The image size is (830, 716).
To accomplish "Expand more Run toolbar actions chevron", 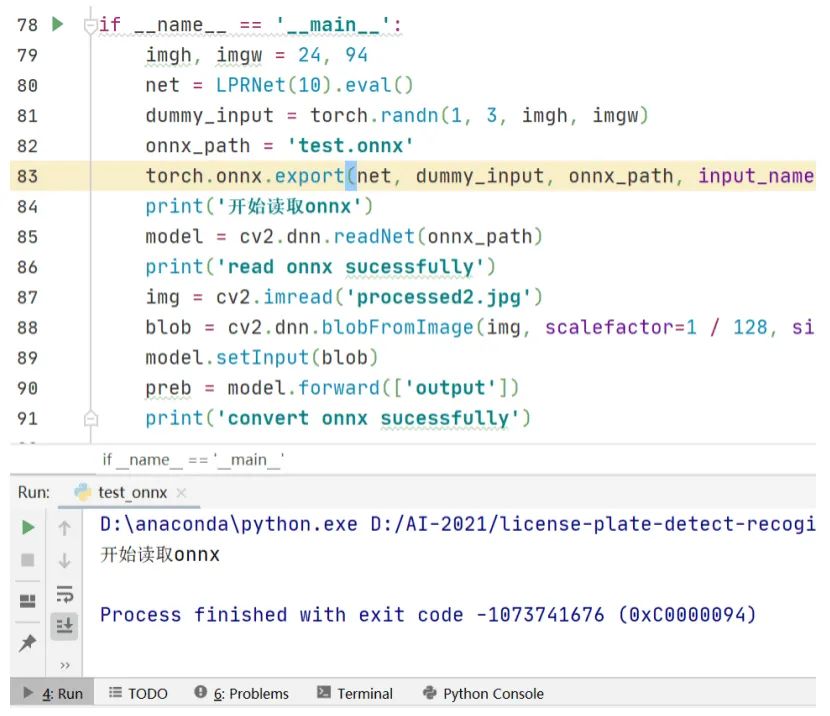I will [65, 665].
